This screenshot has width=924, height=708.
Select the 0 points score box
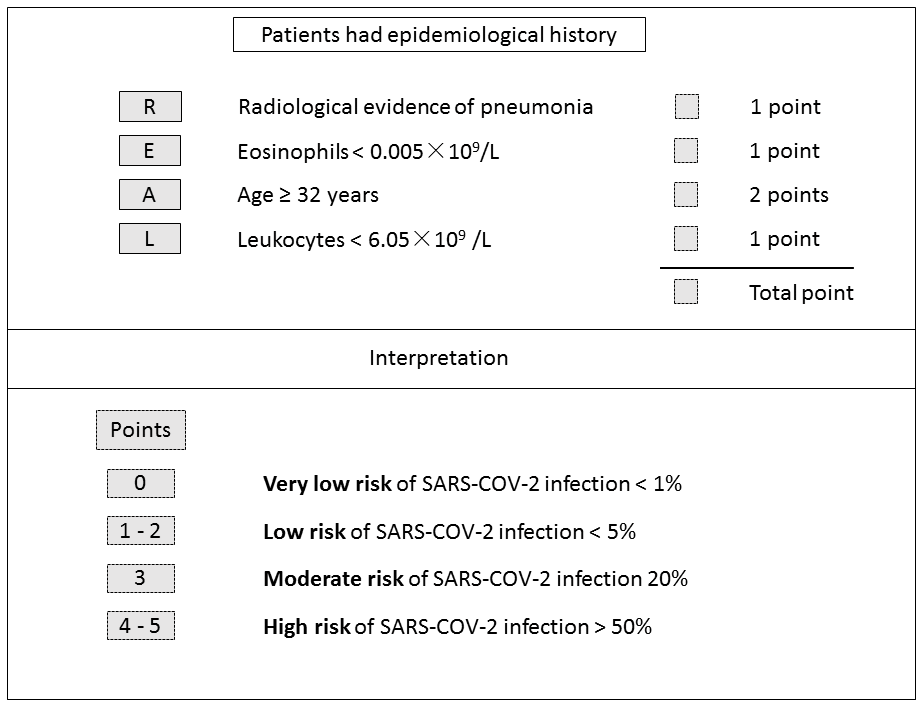pos(140,484)
